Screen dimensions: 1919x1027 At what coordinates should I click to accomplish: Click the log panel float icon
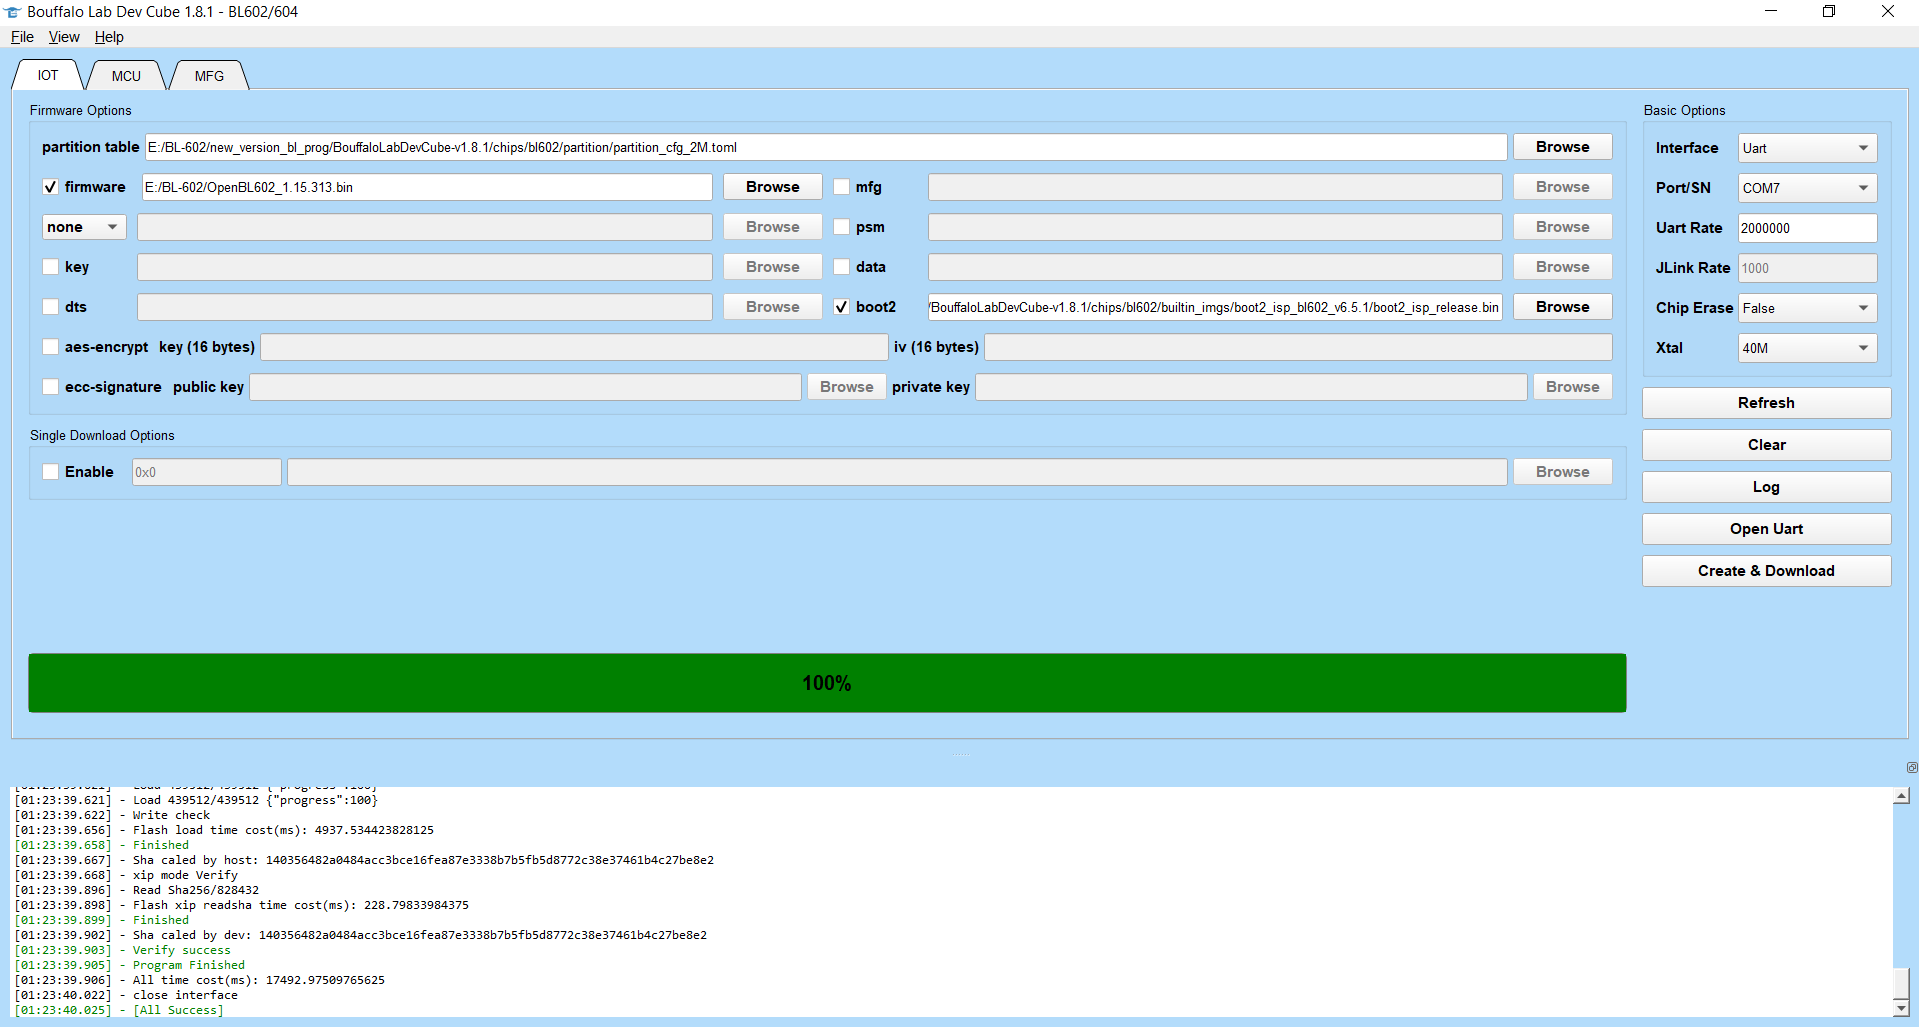[1911, 767]
